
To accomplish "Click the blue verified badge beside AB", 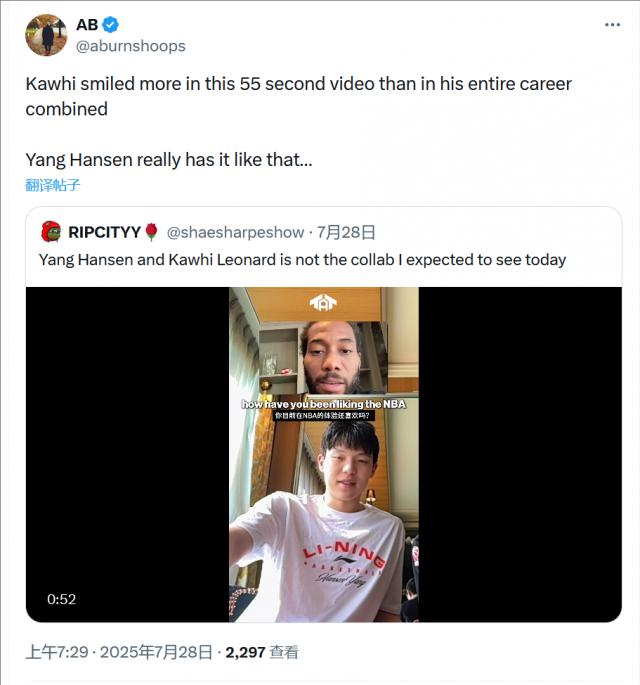I will click(x=111, y=25).
